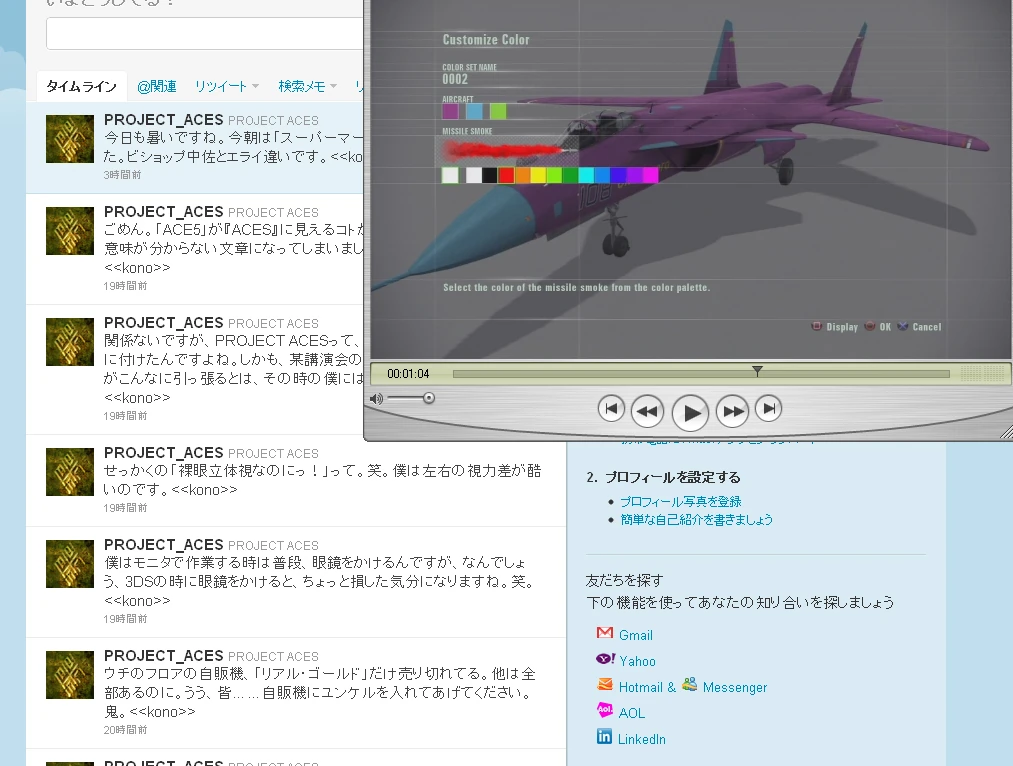Adjust the player volume slider knob
This screenshot has width=1013, height=766.
428,398
